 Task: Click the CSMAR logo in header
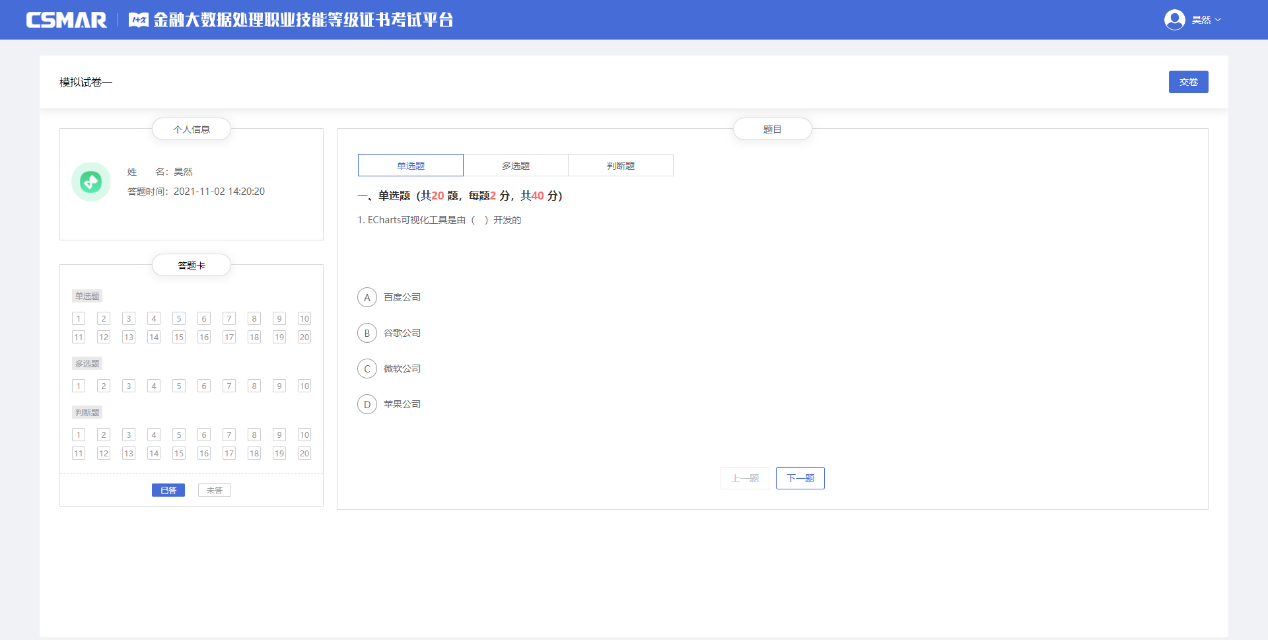(67, 20)
